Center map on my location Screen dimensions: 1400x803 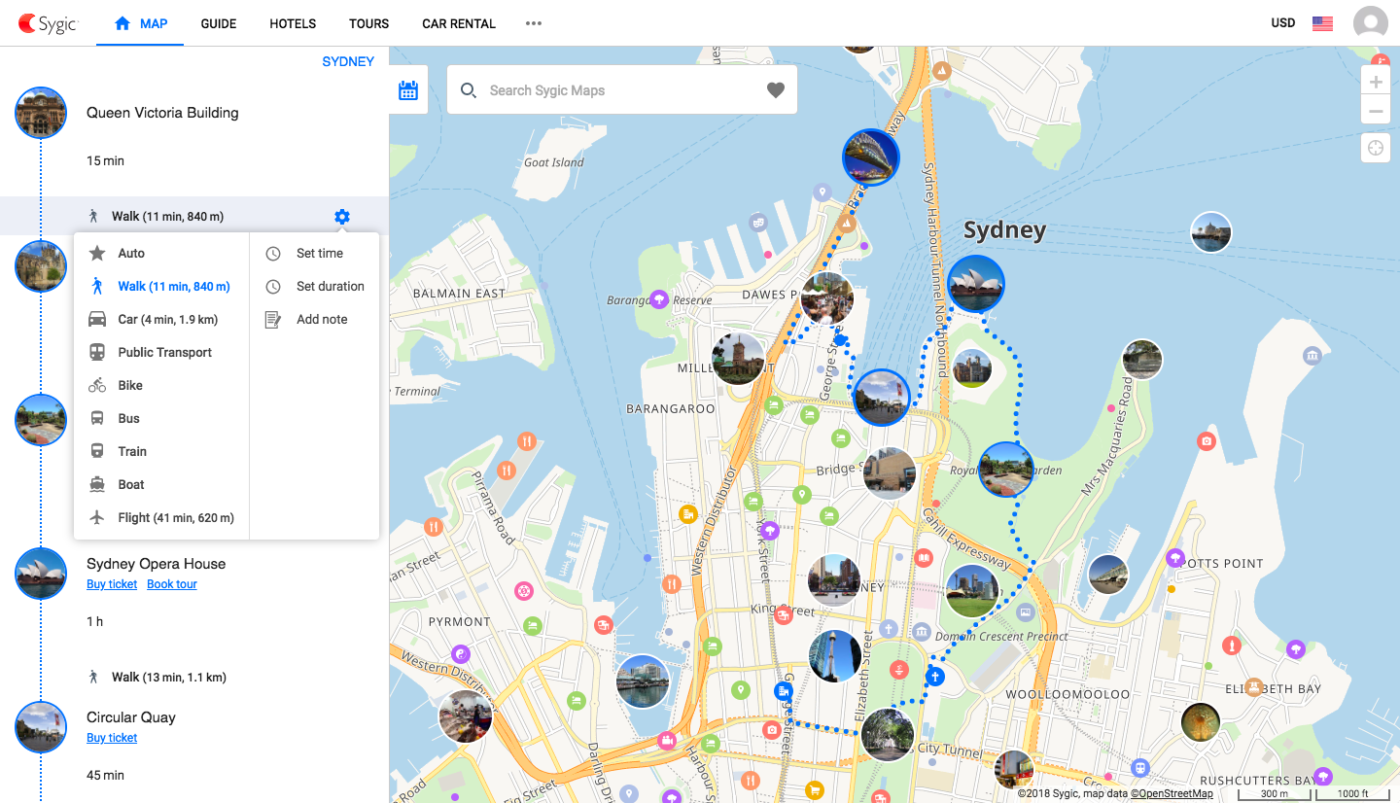point(1377,148)
